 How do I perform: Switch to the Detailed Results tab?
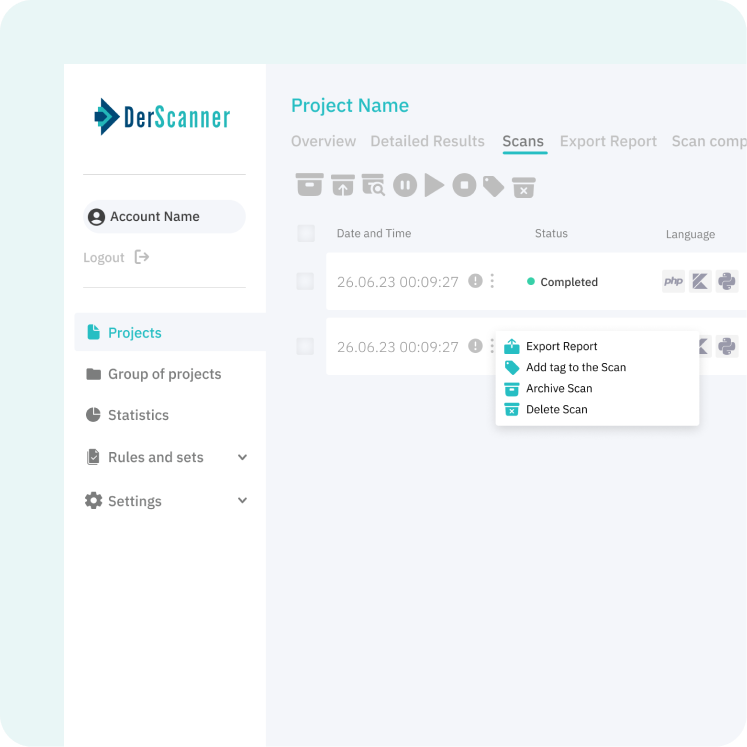[x=427, y=141]
